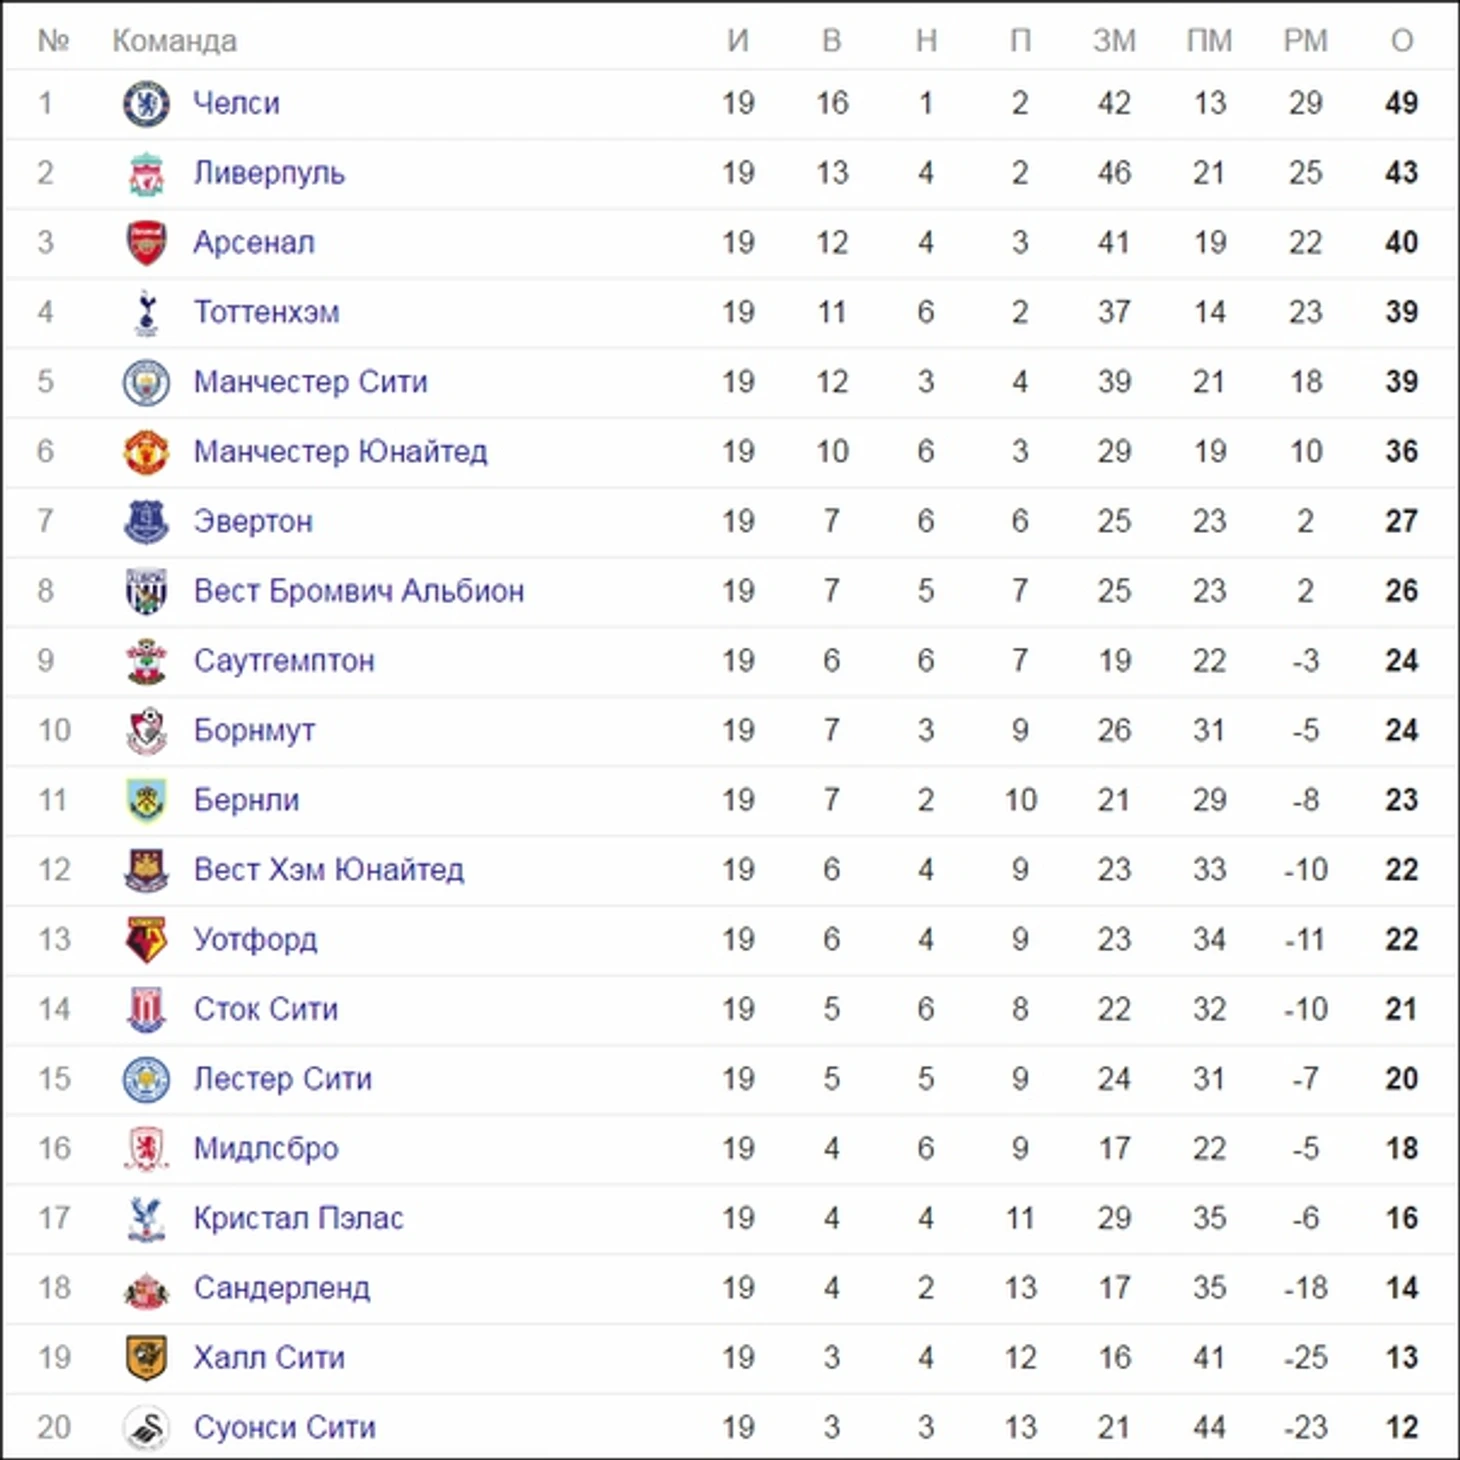Click the Watford club crest icon
Image resolution: width=1460 pixels, height=1460 pixels.
point(146,939)
